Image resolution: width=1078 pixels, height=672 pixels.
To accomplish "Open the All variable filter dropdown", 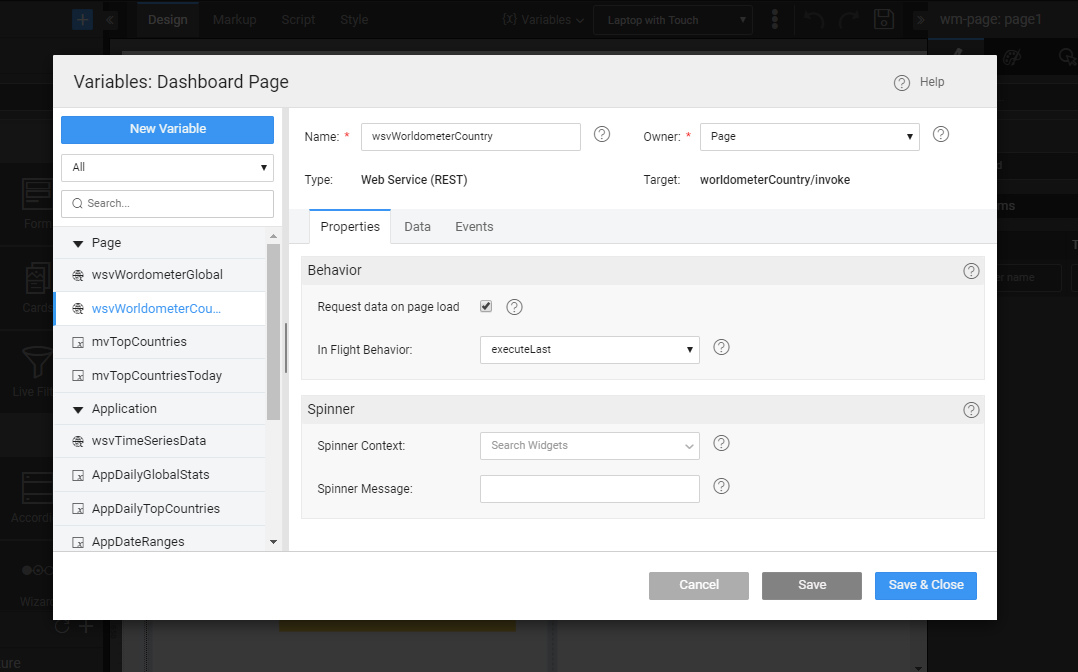I will (167, 167).
